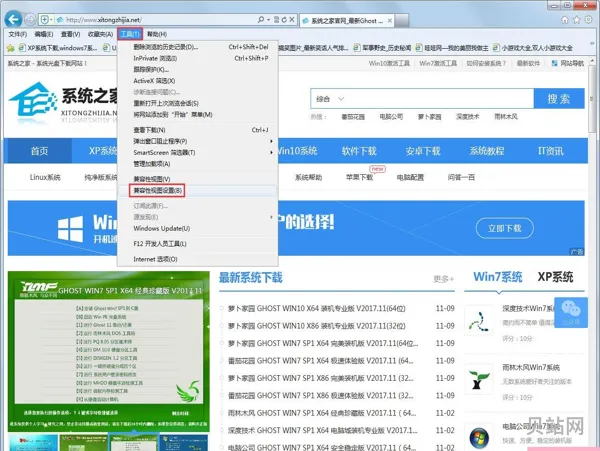Image resolution: width=600 pixels, height=451 pixels.
Task: Click the page vertical scrollbar thumb
Action: coord(592,98)
